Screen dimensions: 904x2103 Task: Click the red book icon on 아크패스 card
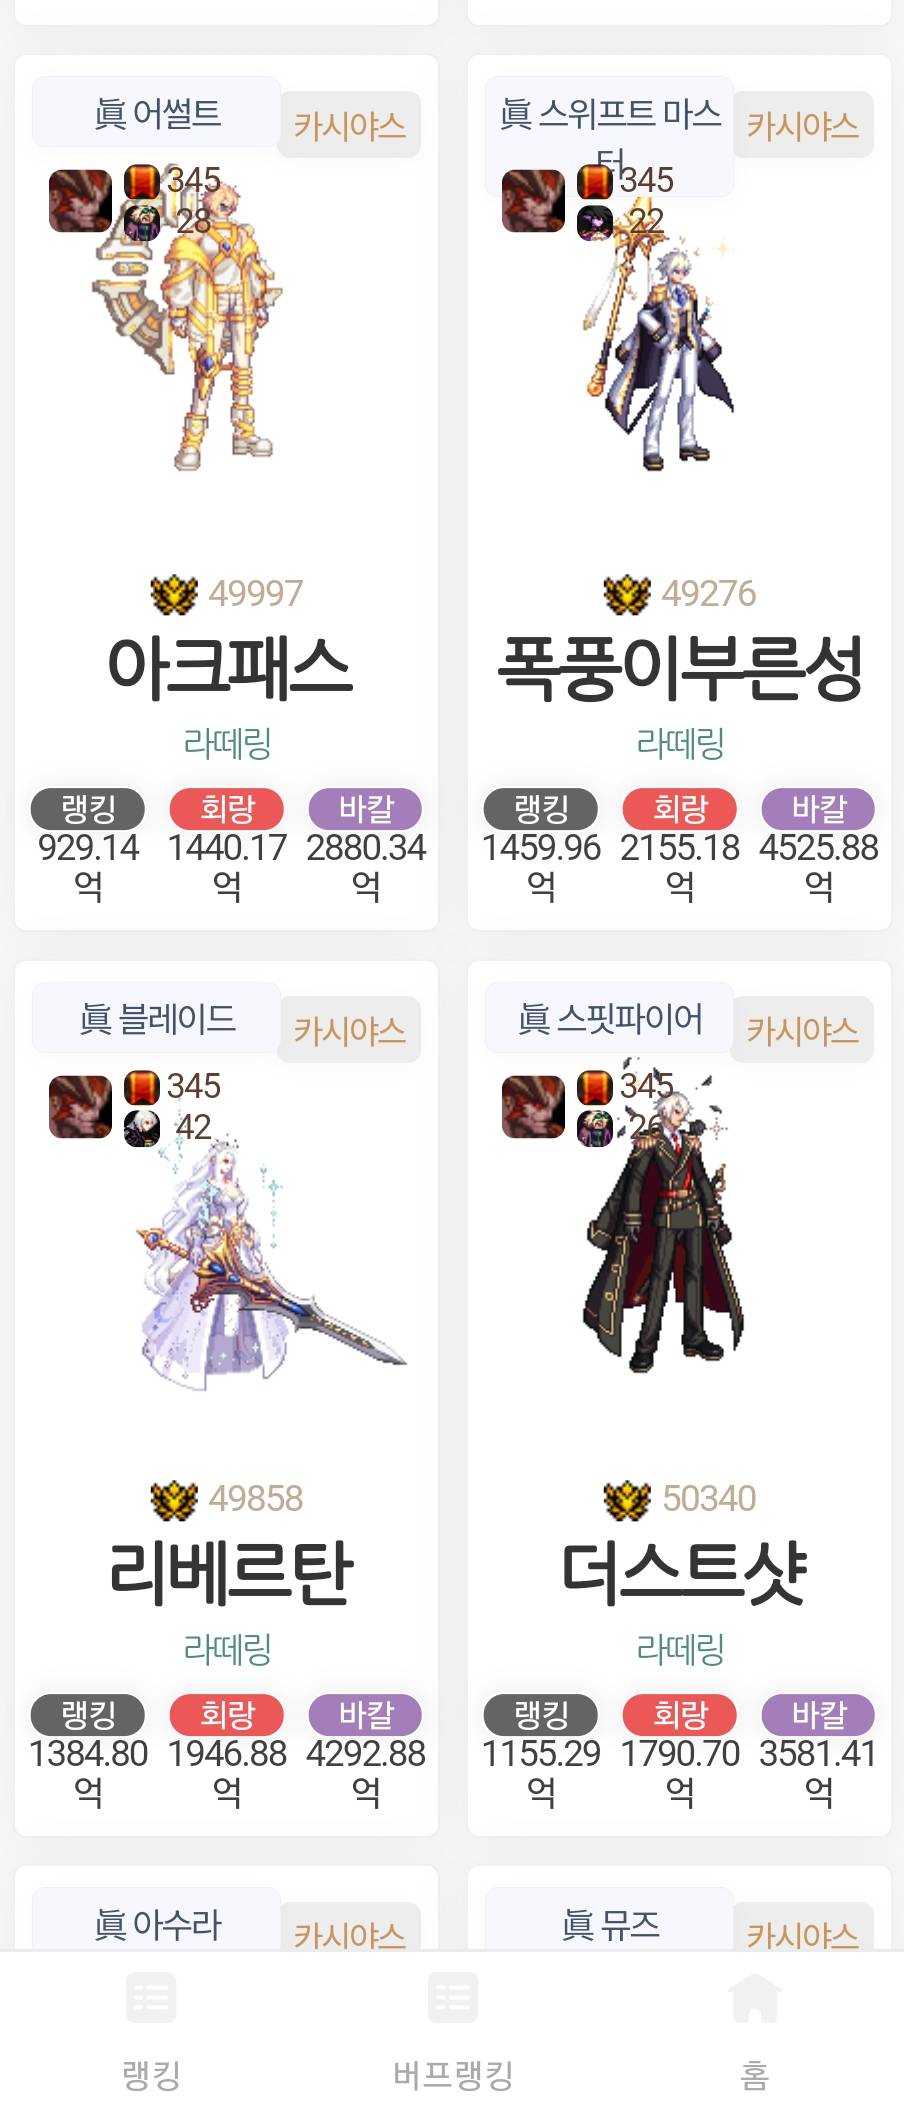pyautogui.click(x=142, y=182)
